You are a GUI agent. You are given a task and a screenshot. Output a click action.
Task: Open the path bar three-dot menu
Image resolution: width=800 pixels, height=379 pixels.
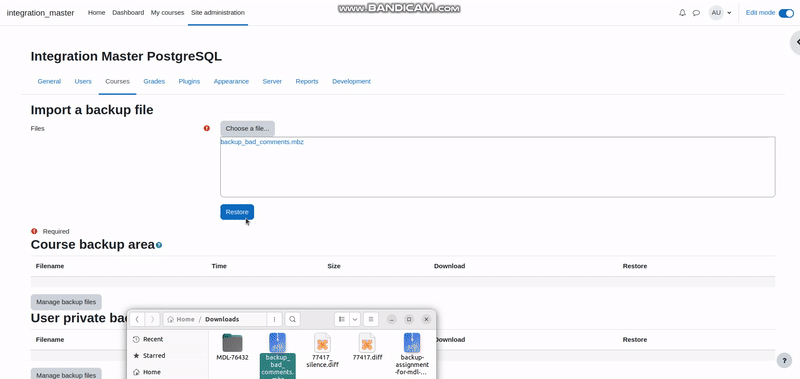pyautogui.click(x=274, y=319)
